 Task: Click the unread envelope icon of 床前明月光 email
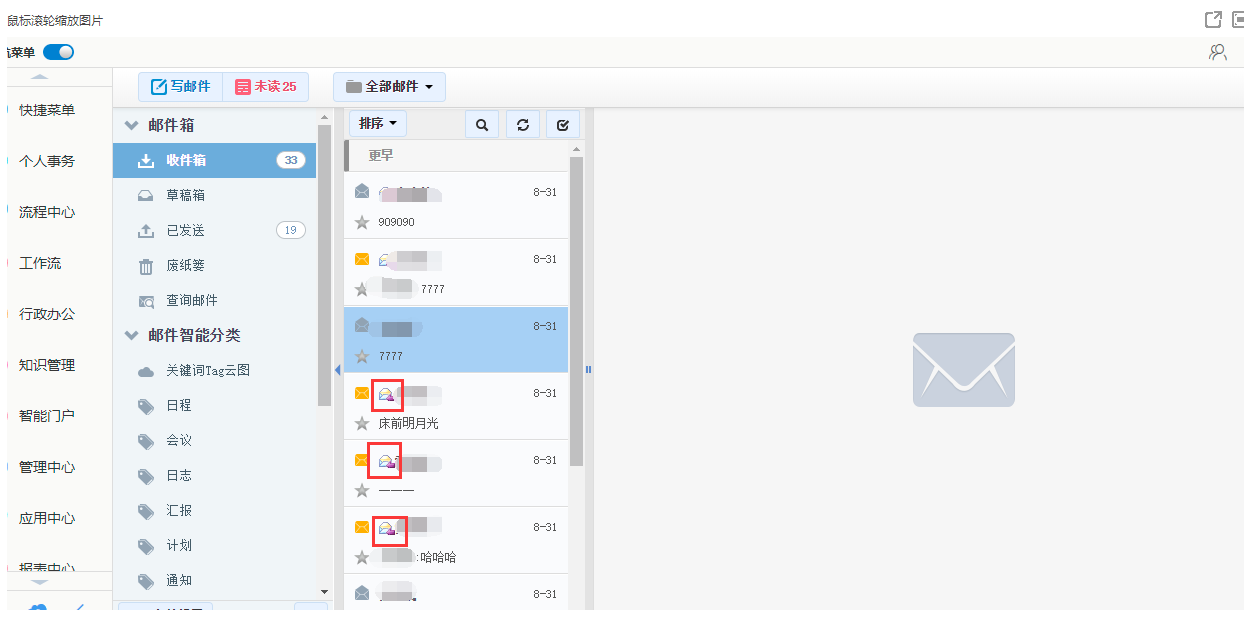coord(362,393)
